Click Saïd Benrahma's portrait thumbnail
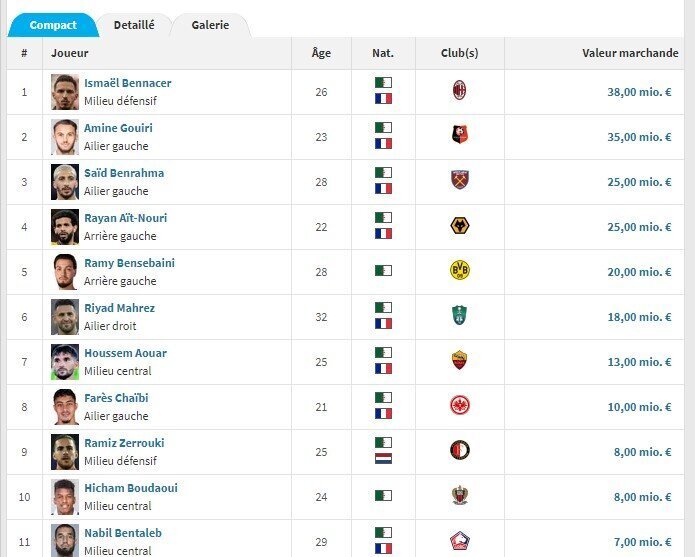695x557 pixels. 65,182
